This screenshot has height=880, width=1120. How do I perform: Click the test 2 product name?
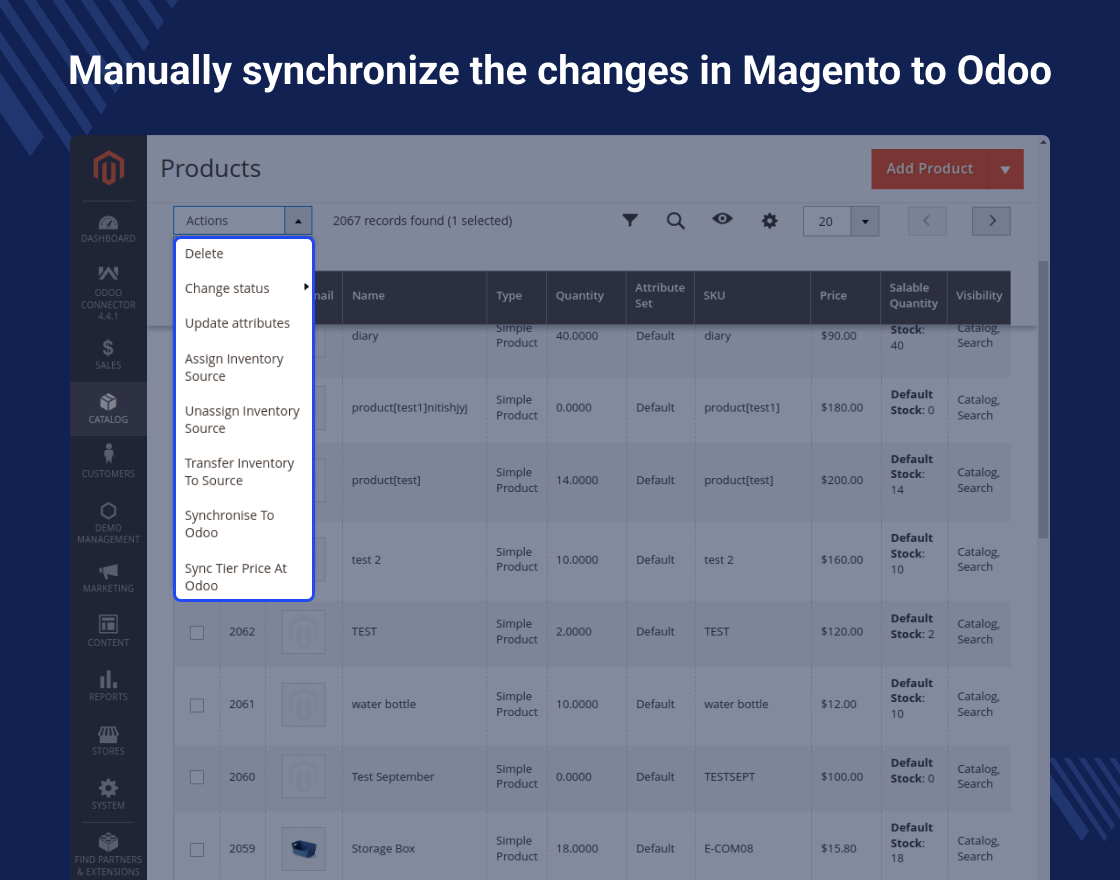pyautogui.click(x=366, y=560)
